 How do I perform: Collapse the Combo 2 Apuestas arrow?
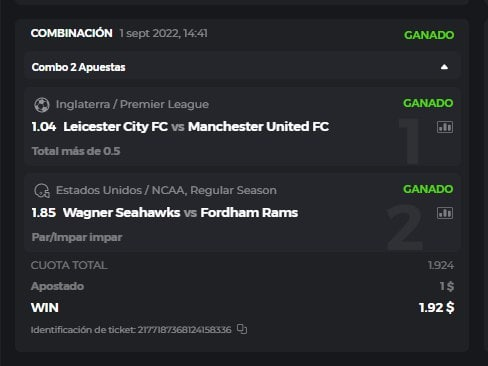(x=444, y=67)
